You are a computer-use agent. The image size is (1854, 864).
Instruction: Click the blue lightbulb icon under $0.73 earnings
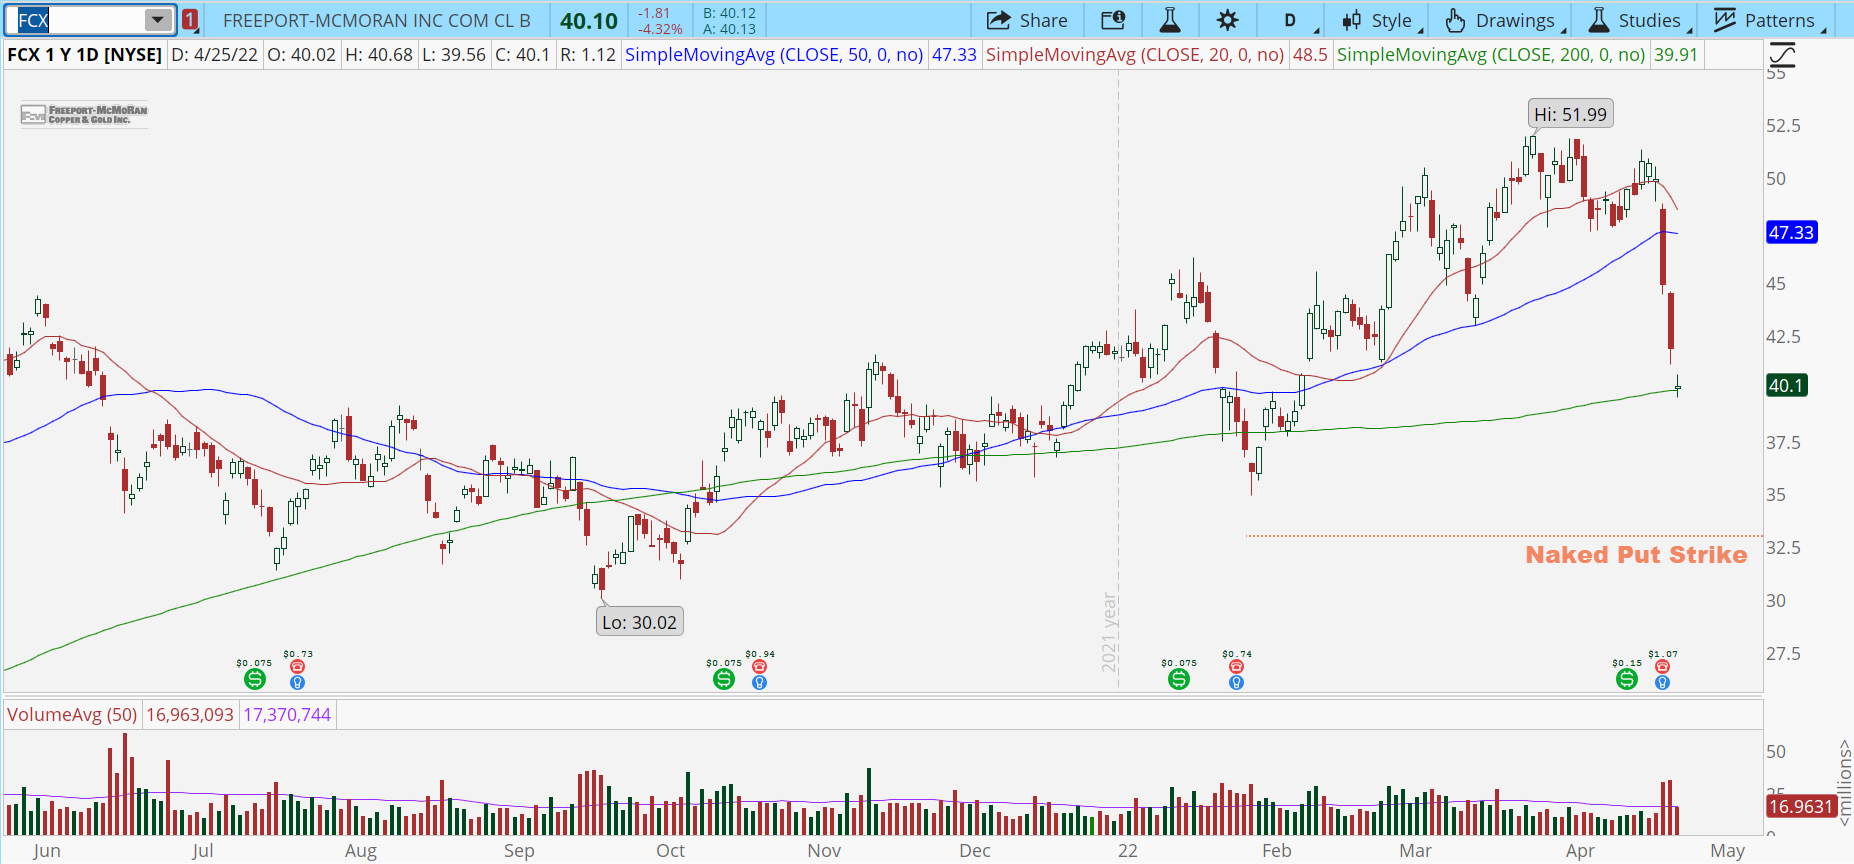tap(297, 683)
